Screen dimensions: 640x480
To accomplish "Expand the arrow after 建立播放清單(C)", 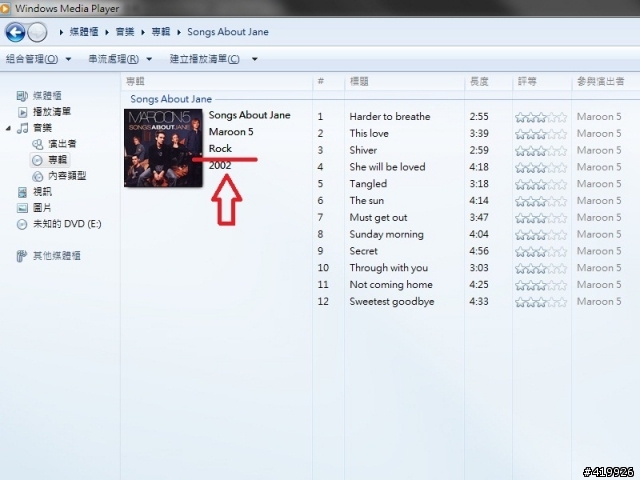I will pyautogui.click(x=255, y=59).
